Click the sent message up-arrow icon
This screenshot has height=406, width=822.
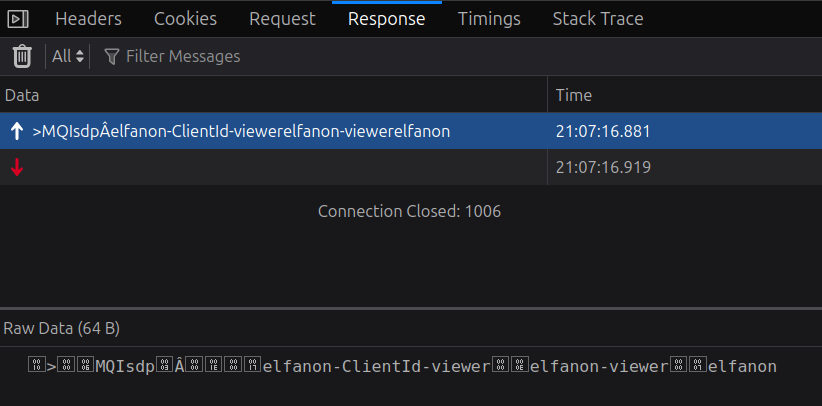16,131
